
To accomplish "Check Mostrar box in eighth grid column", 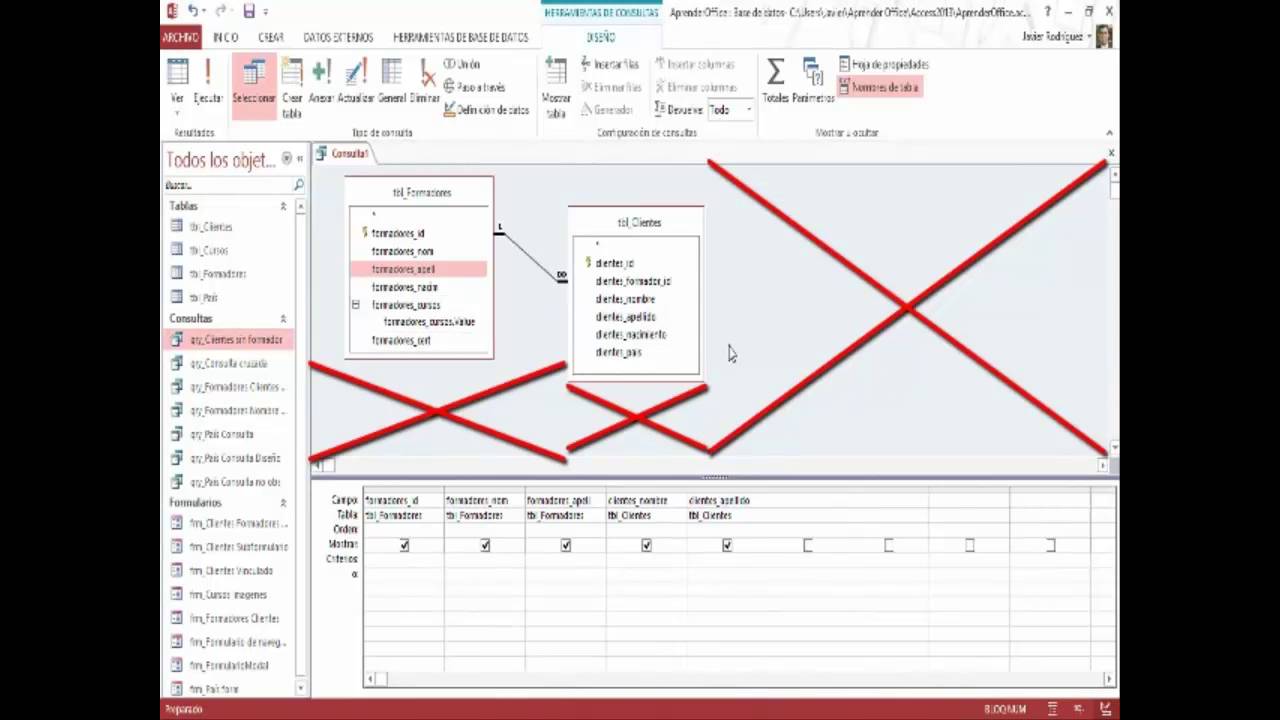I will point(969,545).
